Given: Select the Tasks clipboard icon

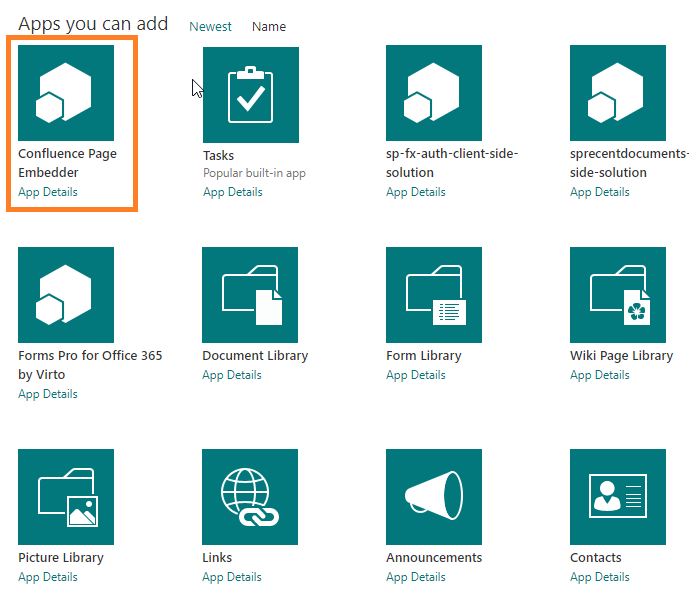Looking at the screenshot, I should pos(250,95).
